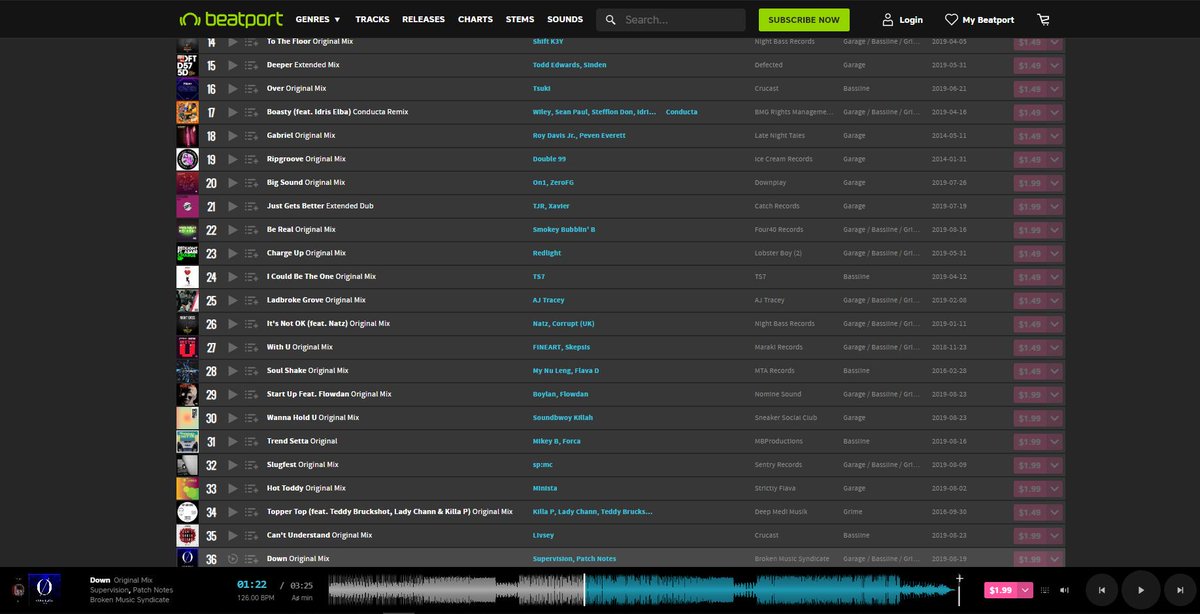Add Gabriel Original Mix to queue
Image resolution: width=1200 pixels, height=614 pixels.
251,136
